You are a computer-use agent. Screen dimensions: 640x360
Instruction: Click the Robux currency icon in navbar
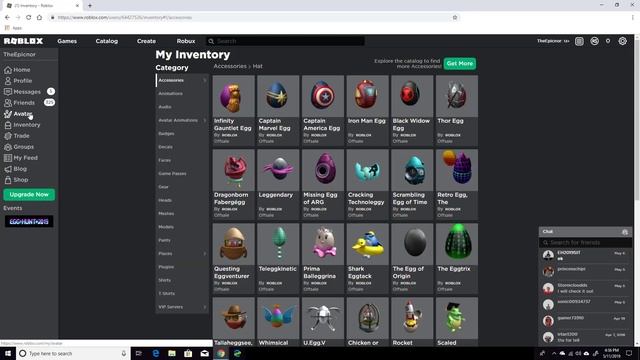tap(594, 41)
